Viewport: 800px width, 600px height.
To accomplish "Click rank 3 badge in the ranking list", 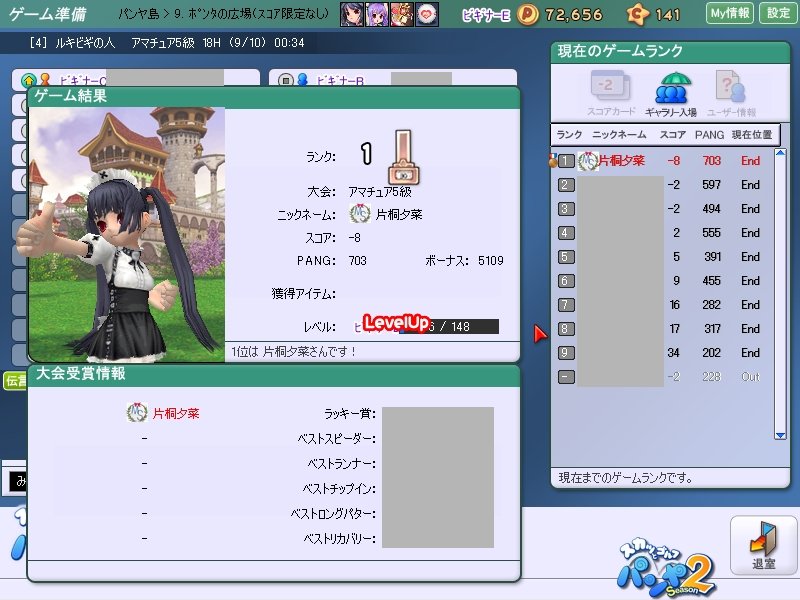I will click(x=566, y=209).
